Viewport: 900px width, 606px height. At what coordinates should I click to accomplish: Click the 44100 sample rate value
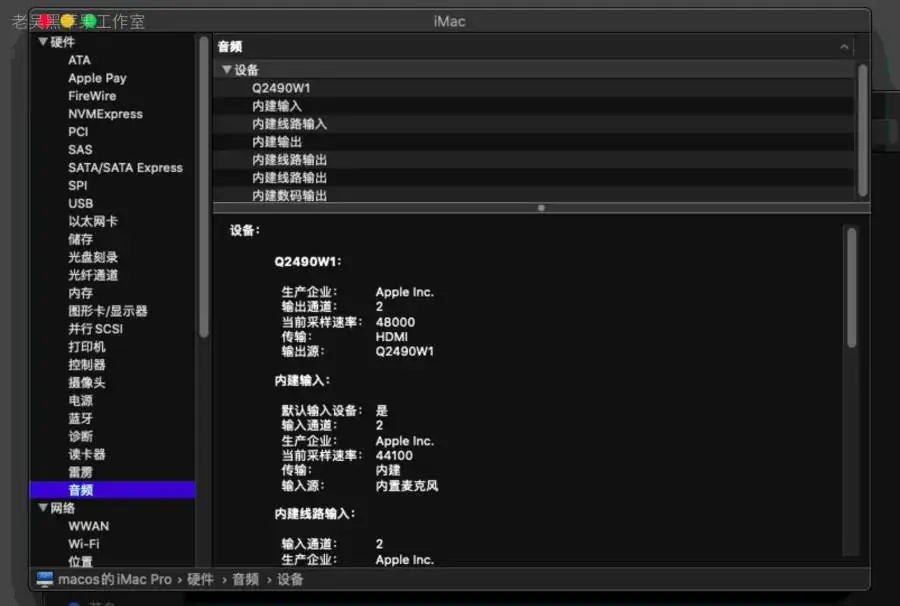click(x=394, y=456)
